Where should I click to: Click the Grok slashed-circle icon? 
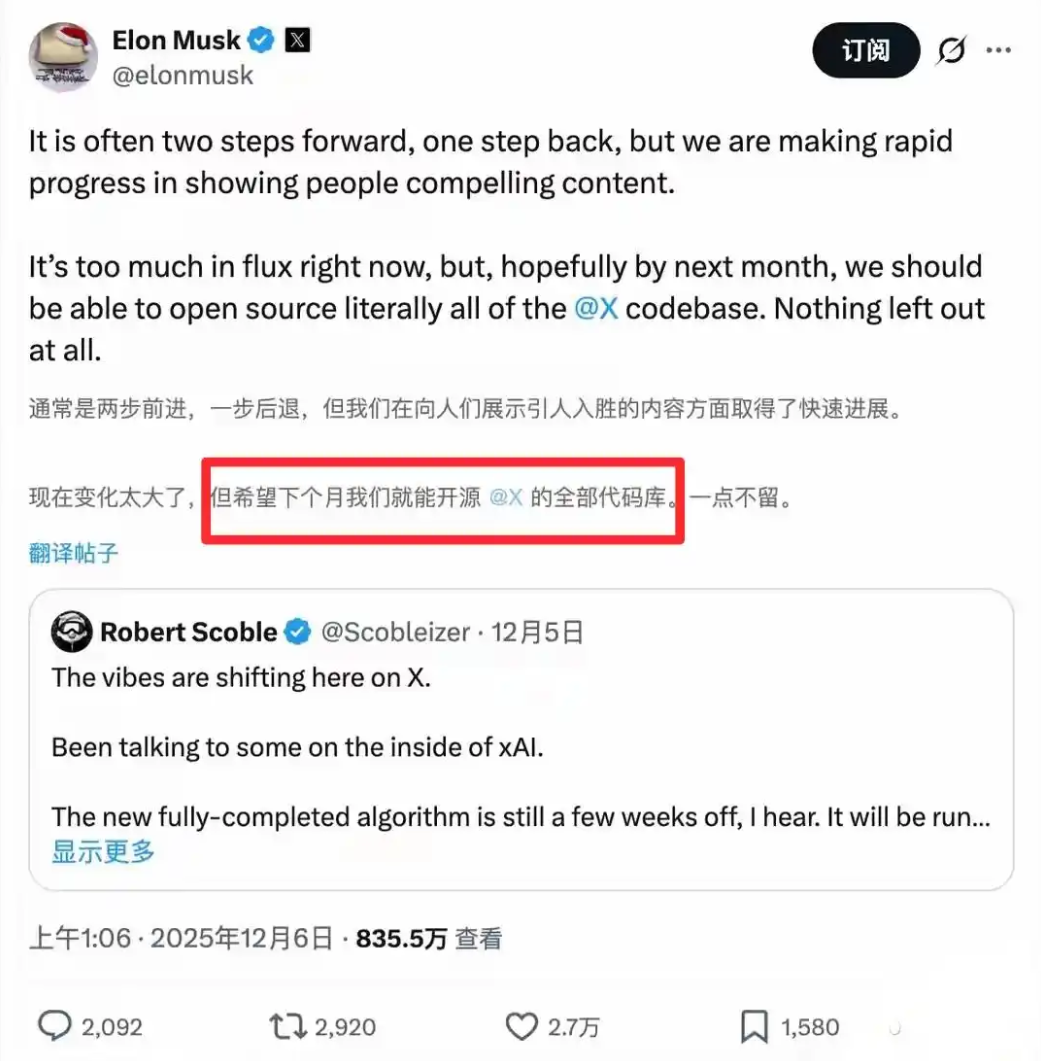tap(951, 50)
